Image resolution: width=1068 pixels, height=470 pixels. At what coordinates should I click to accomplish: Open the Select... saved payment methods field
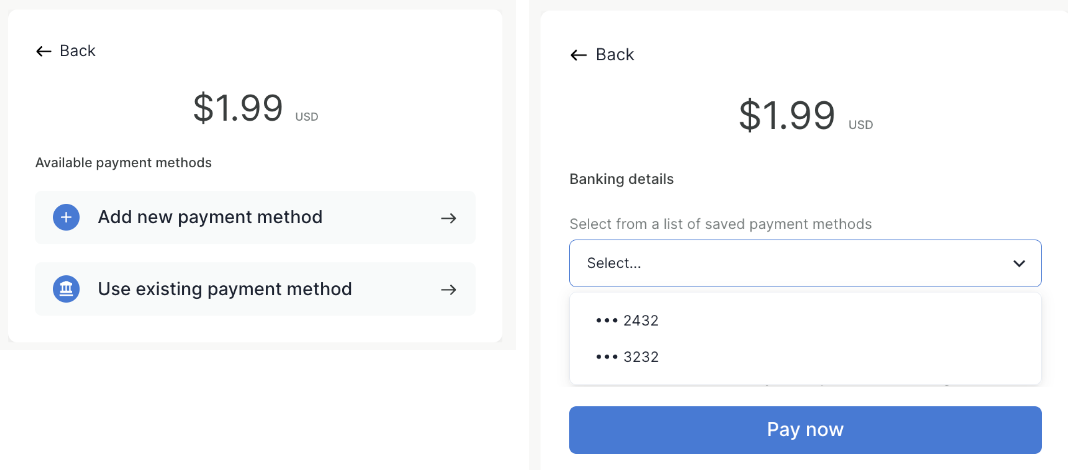click(790, 264)
